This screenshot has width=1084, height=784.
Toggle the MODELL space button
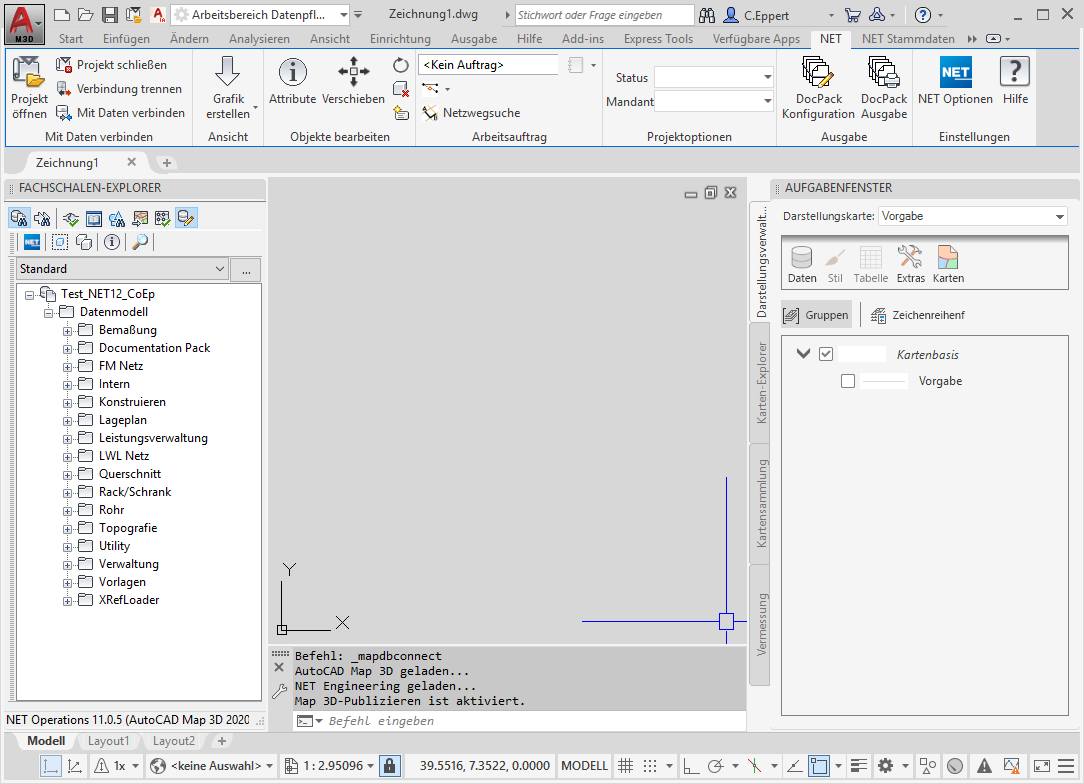point(584,765)
